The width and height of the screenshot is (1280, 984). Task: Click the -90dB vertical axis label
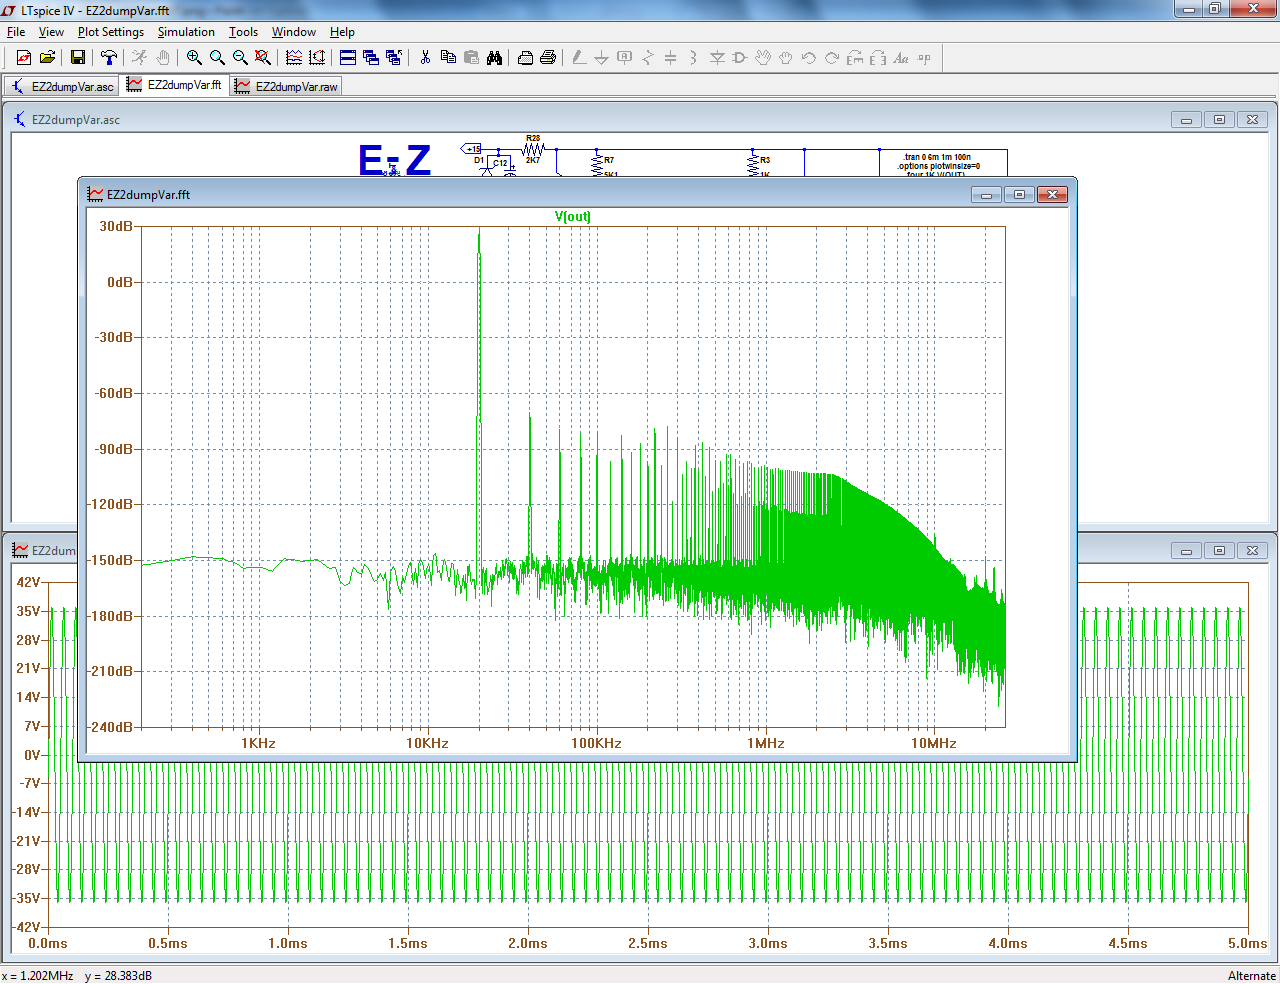click(x=114, y=449)
